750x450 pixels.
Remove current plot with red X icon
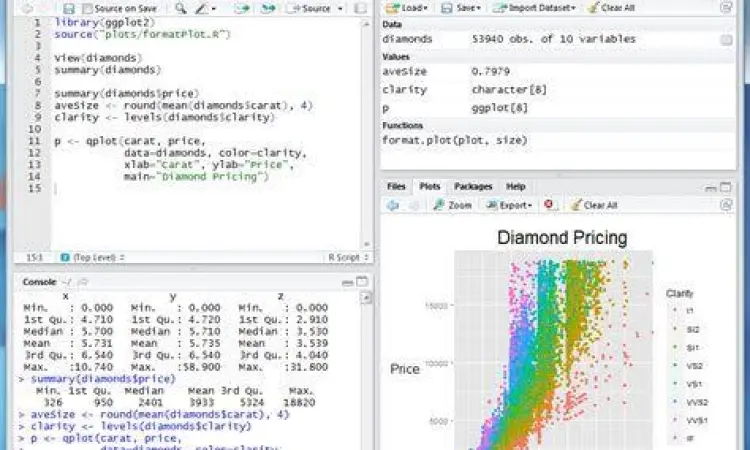tap(548, 205)
